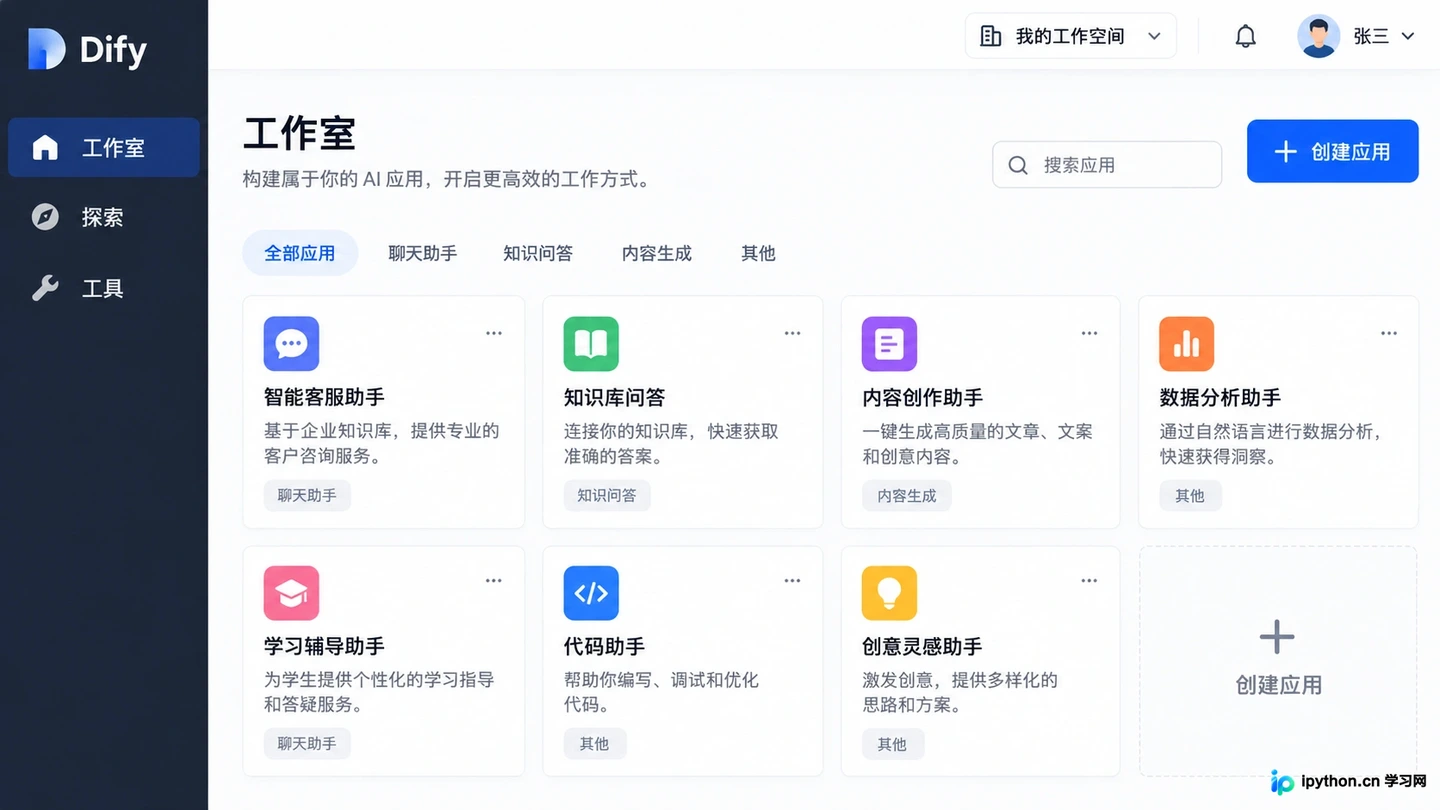Click the Dify logo
This screenshot has width=1440, height=810.
(x=88, y=49)
